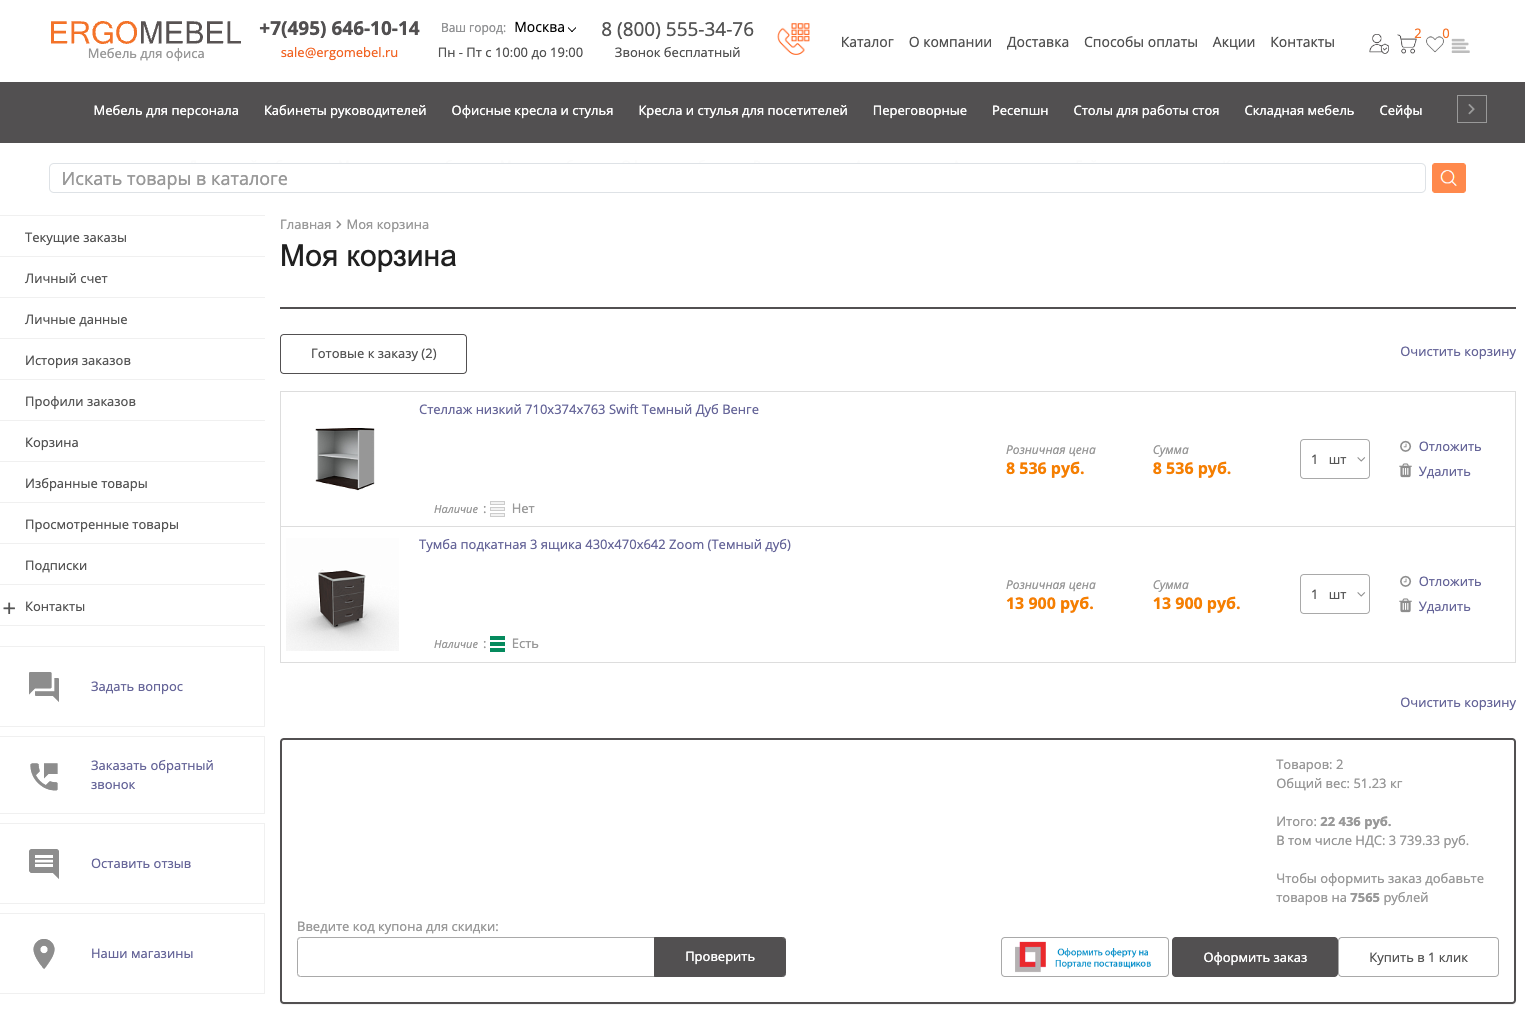The height and width of the screenshot is (1015, 1525).
Task: Click Удалить for the Стеллаж низкий item
Action: pos(1443,471)
